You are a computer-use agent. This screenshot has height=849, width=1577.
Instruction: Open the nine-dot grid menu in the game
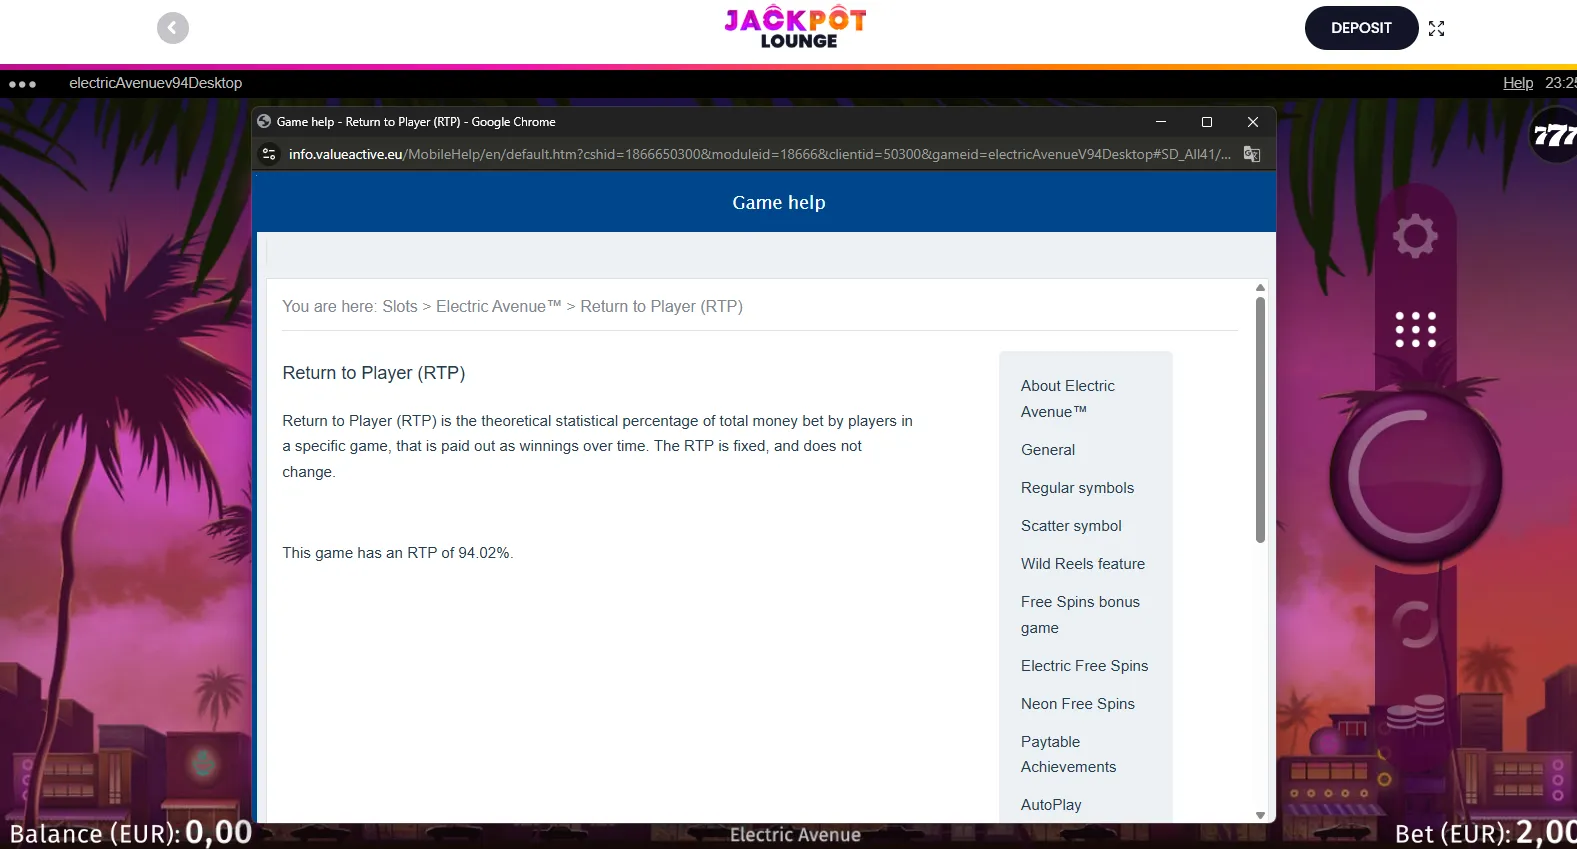coord(1416,329)
